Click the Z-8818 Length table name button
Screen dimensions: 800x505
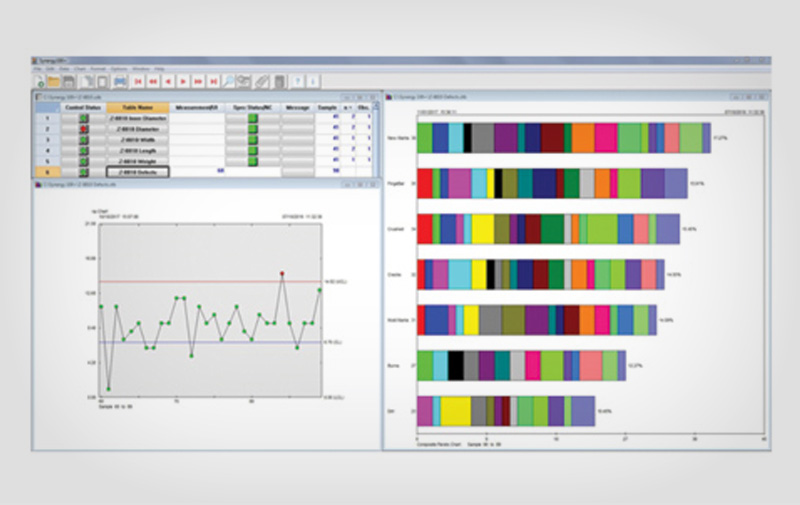tap(138, 150)
